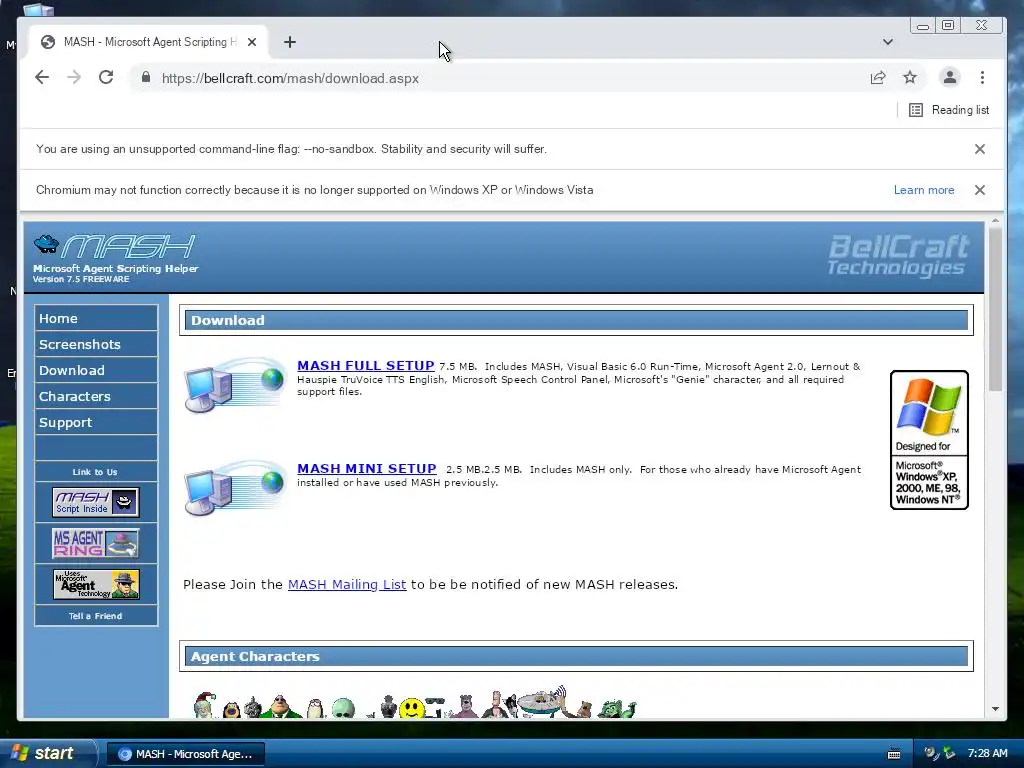Share this page via share icon
Image resolution: width=1024 pixels, height=768 pixels.
click(x=878, y=78)
